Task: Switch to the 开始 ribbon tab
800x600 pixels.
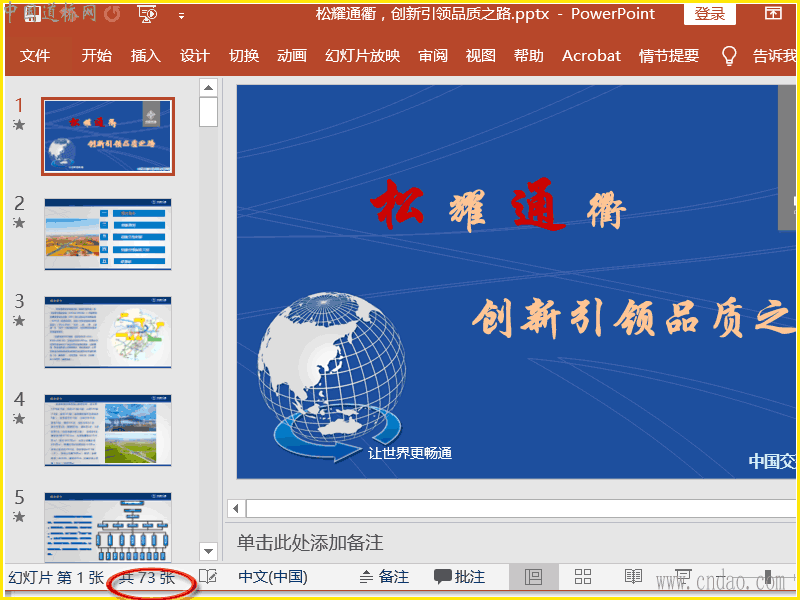Action: coord(96,56)
